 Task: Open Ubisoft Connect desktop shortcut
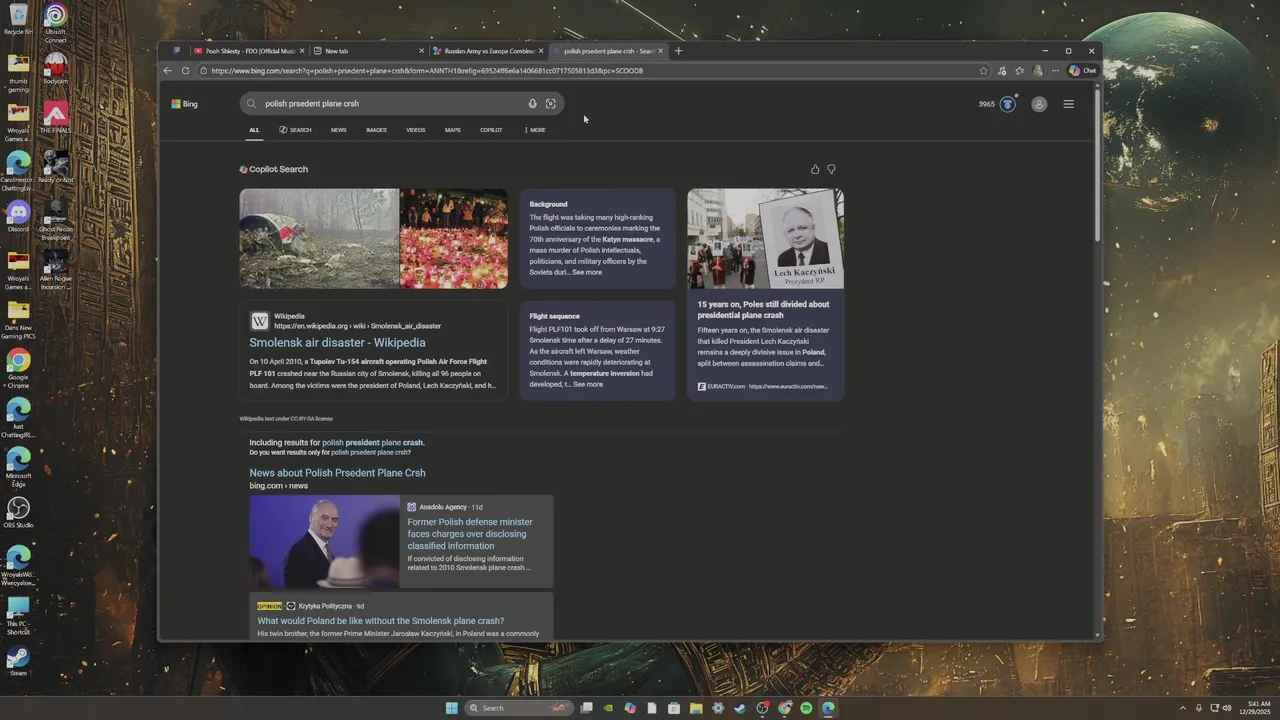[56, 23]
